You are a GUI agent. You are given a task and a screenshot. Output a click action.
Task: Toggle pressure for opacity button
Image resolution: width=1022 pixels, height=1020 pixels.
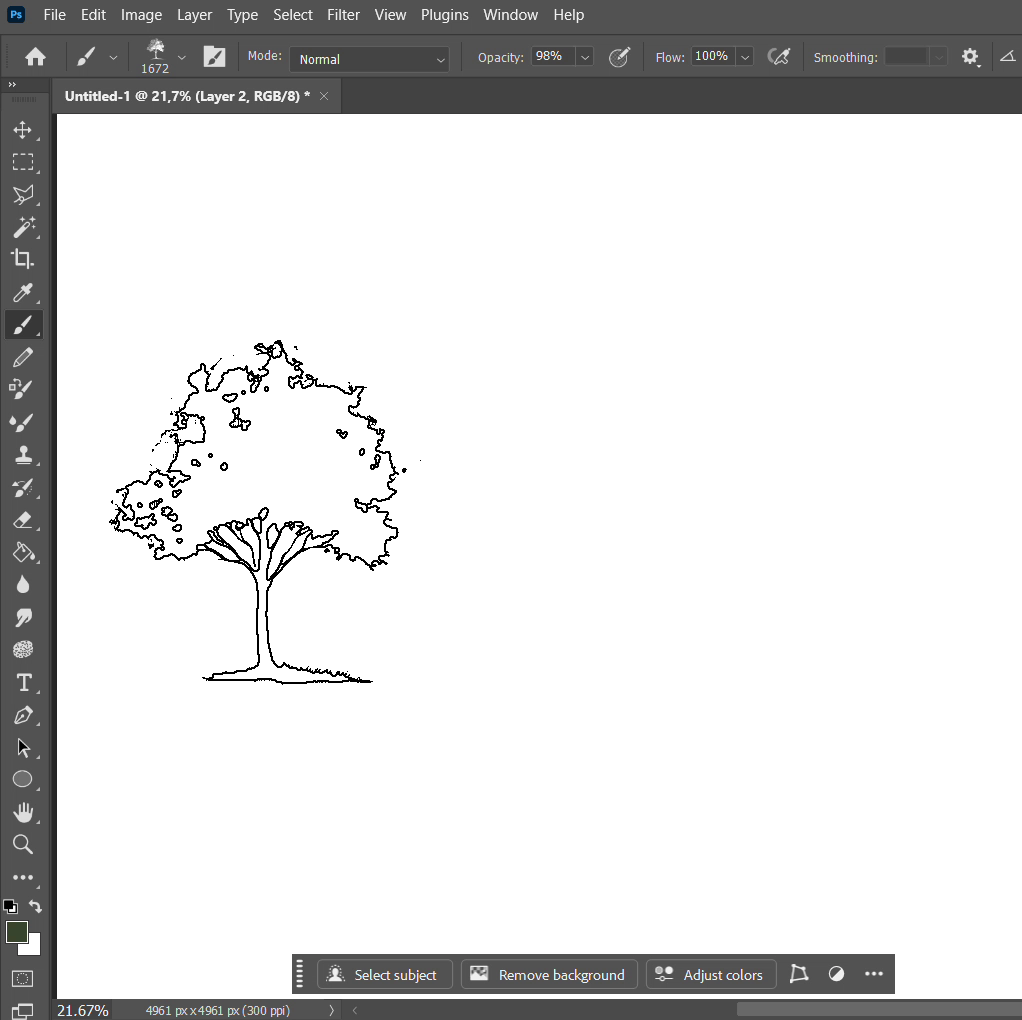(619, 57)
